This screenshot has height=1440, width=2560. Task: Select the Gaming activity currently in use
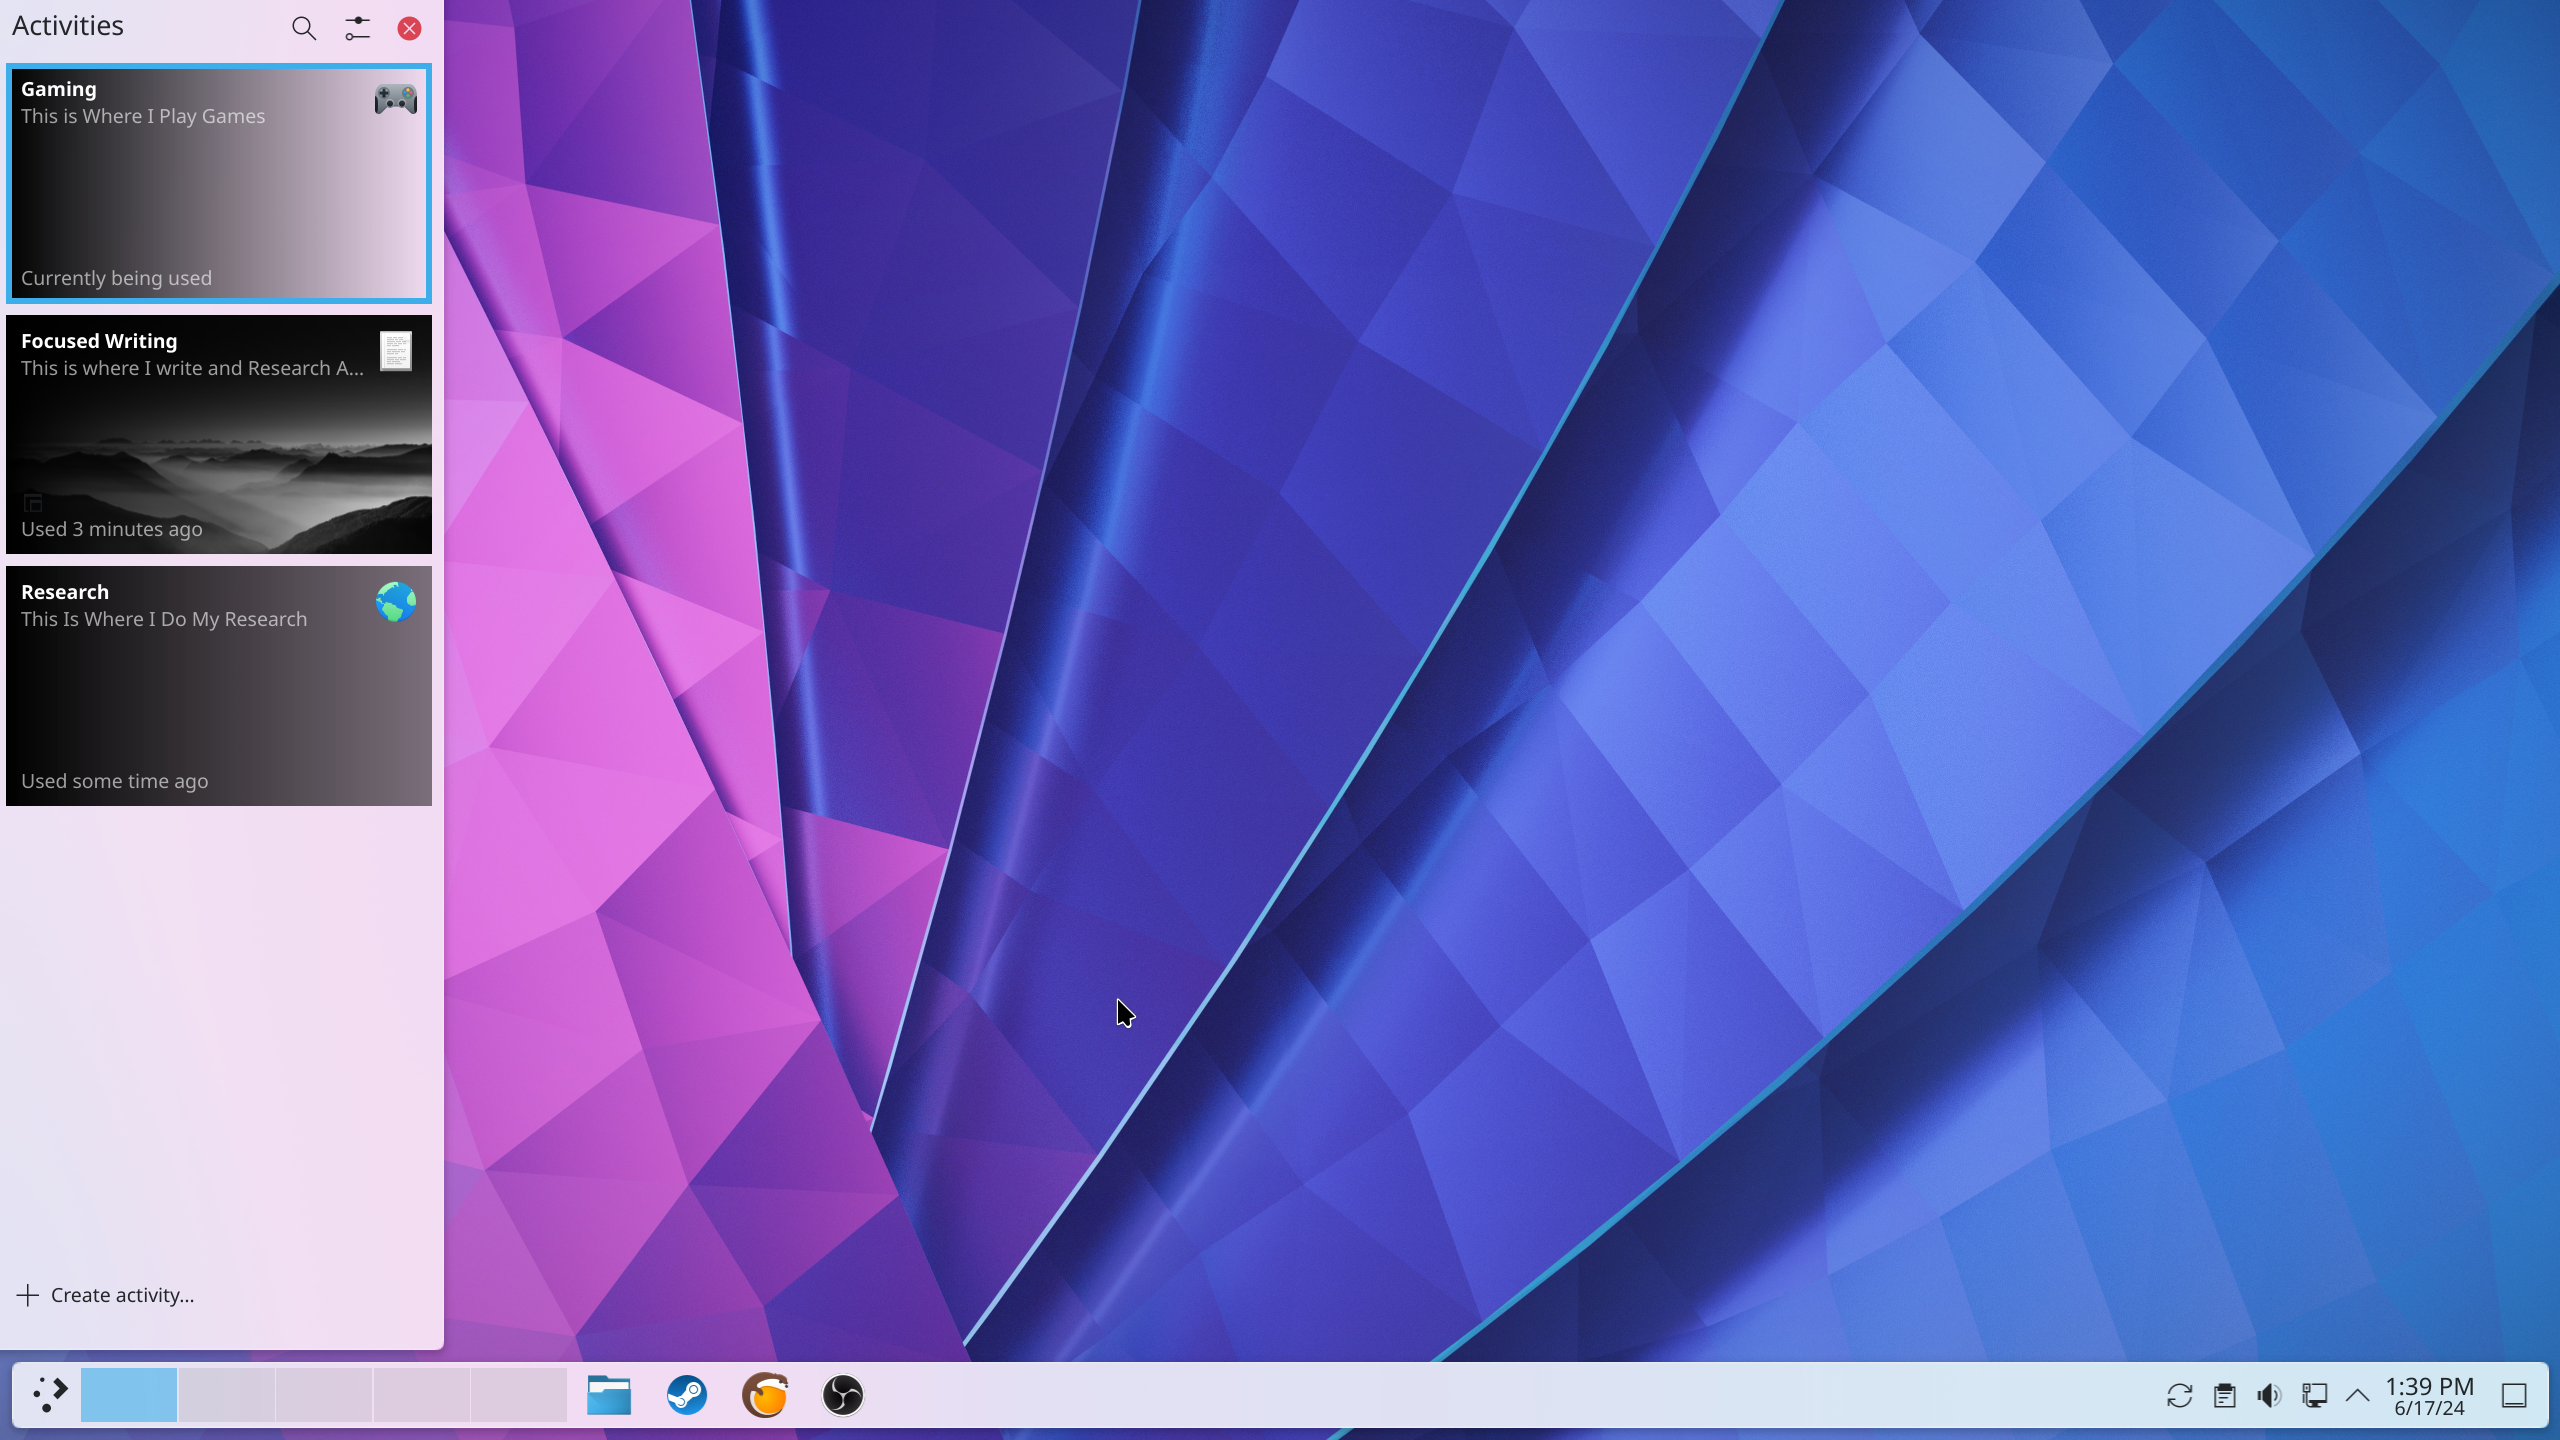219,183
